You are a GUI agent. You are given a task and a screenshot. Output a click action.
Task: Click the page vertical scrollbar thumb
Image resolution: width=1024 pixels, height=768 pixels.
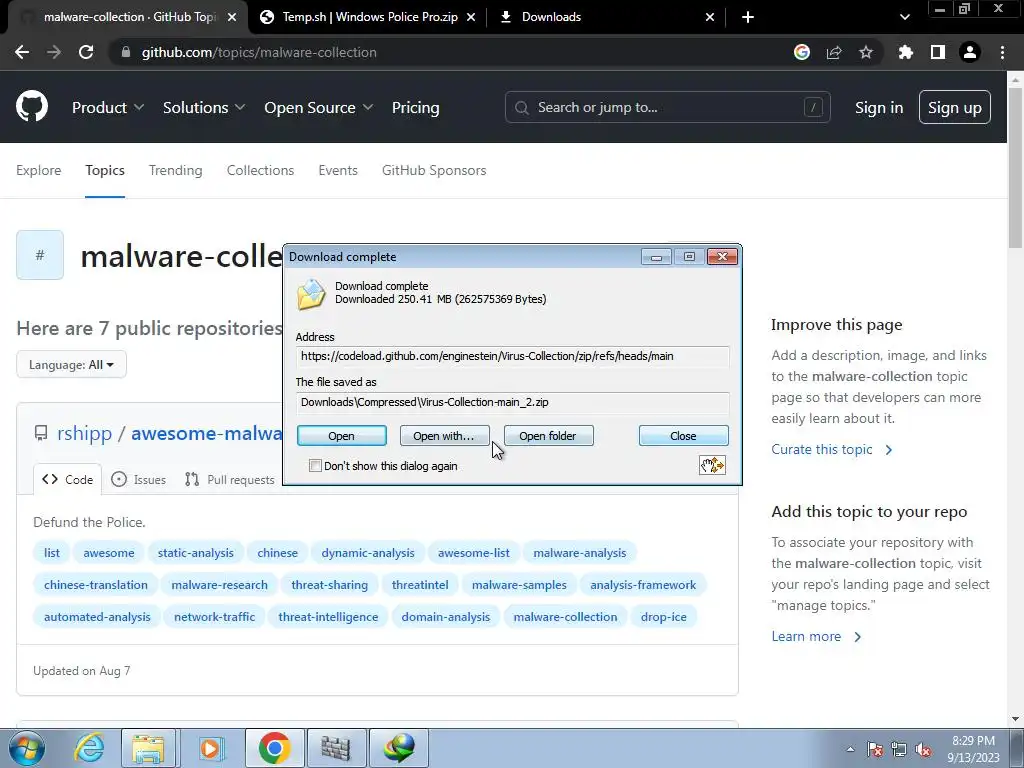(x=1015, y=167)
